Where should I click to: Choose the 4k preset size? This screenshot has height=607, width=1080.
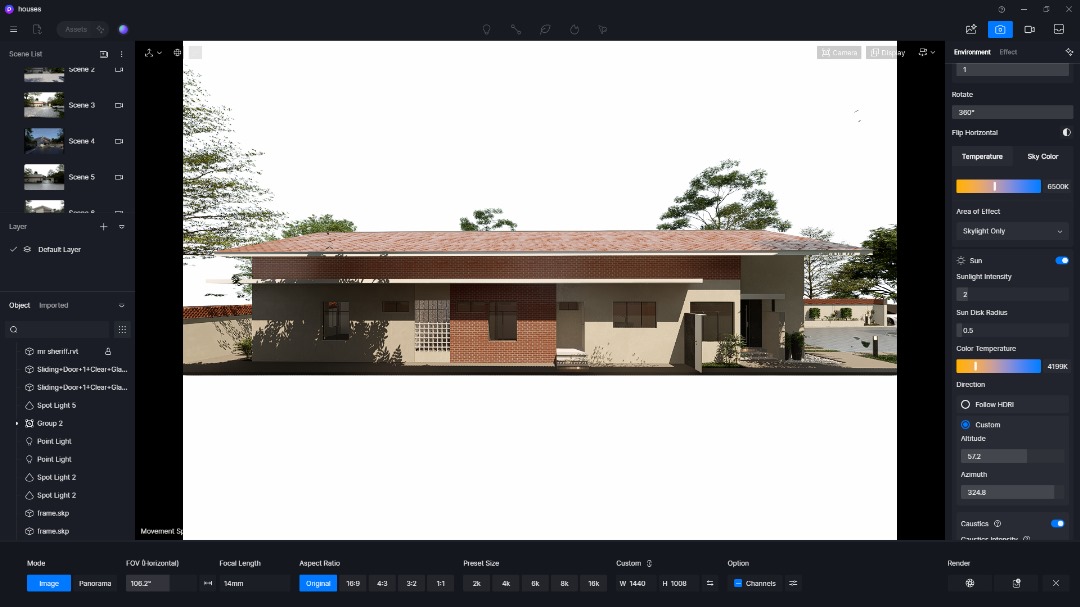point(506,583)
